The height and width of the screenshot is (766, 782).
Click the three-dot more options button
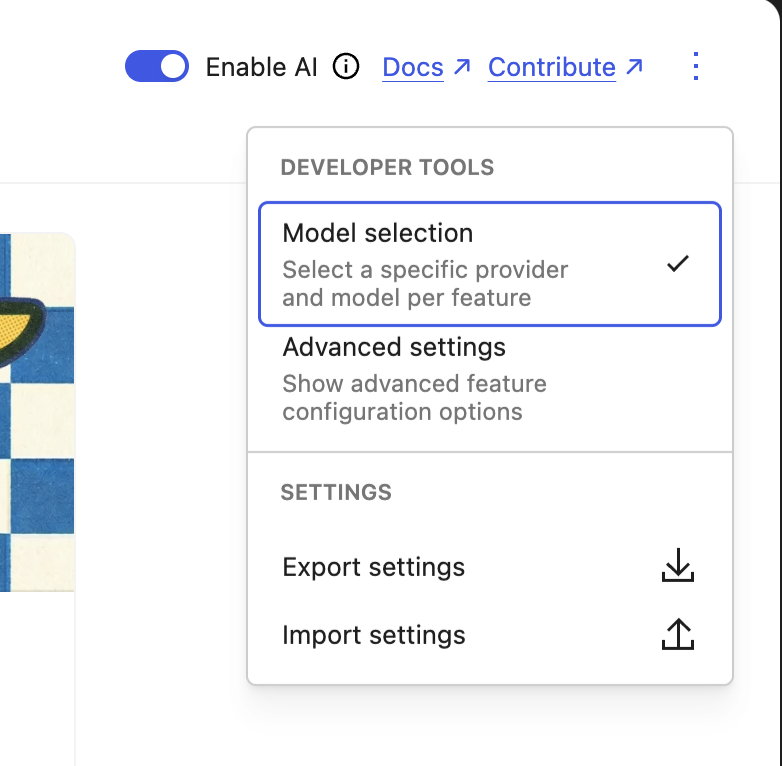(x=696, y=66)
